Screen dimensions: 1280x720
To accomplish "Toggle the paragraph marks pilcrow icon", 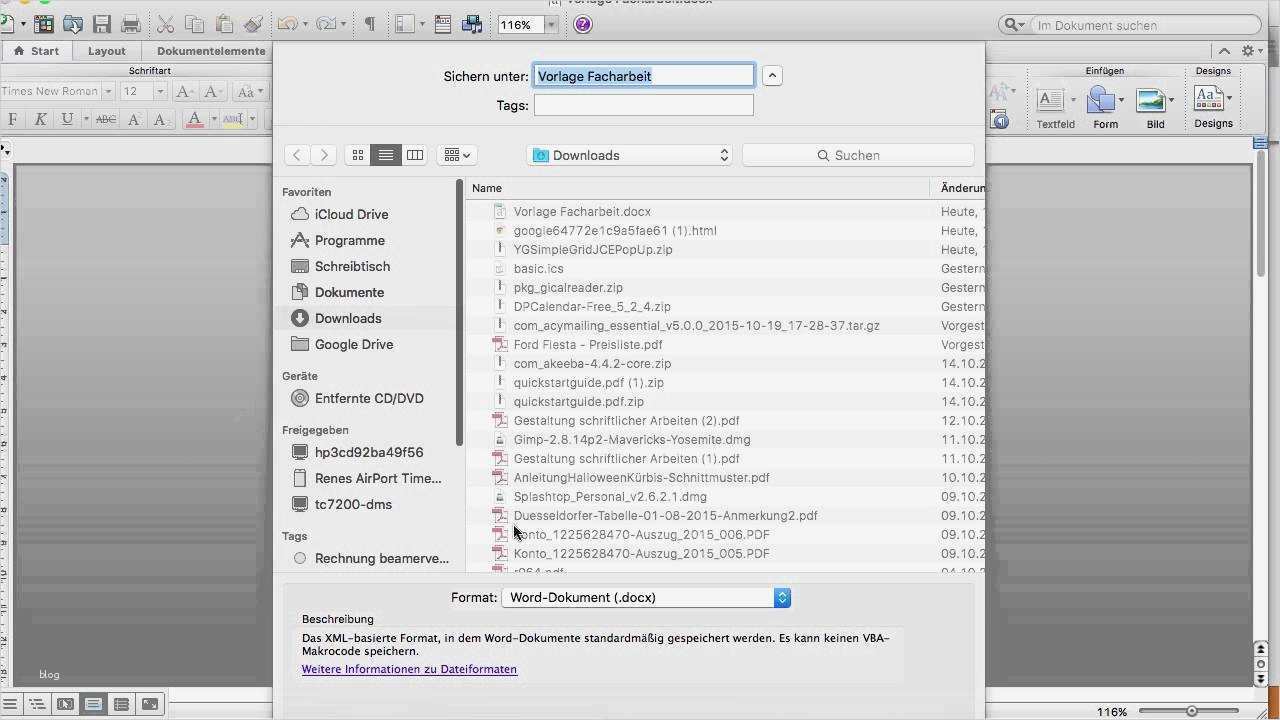I will pos(369,24).
